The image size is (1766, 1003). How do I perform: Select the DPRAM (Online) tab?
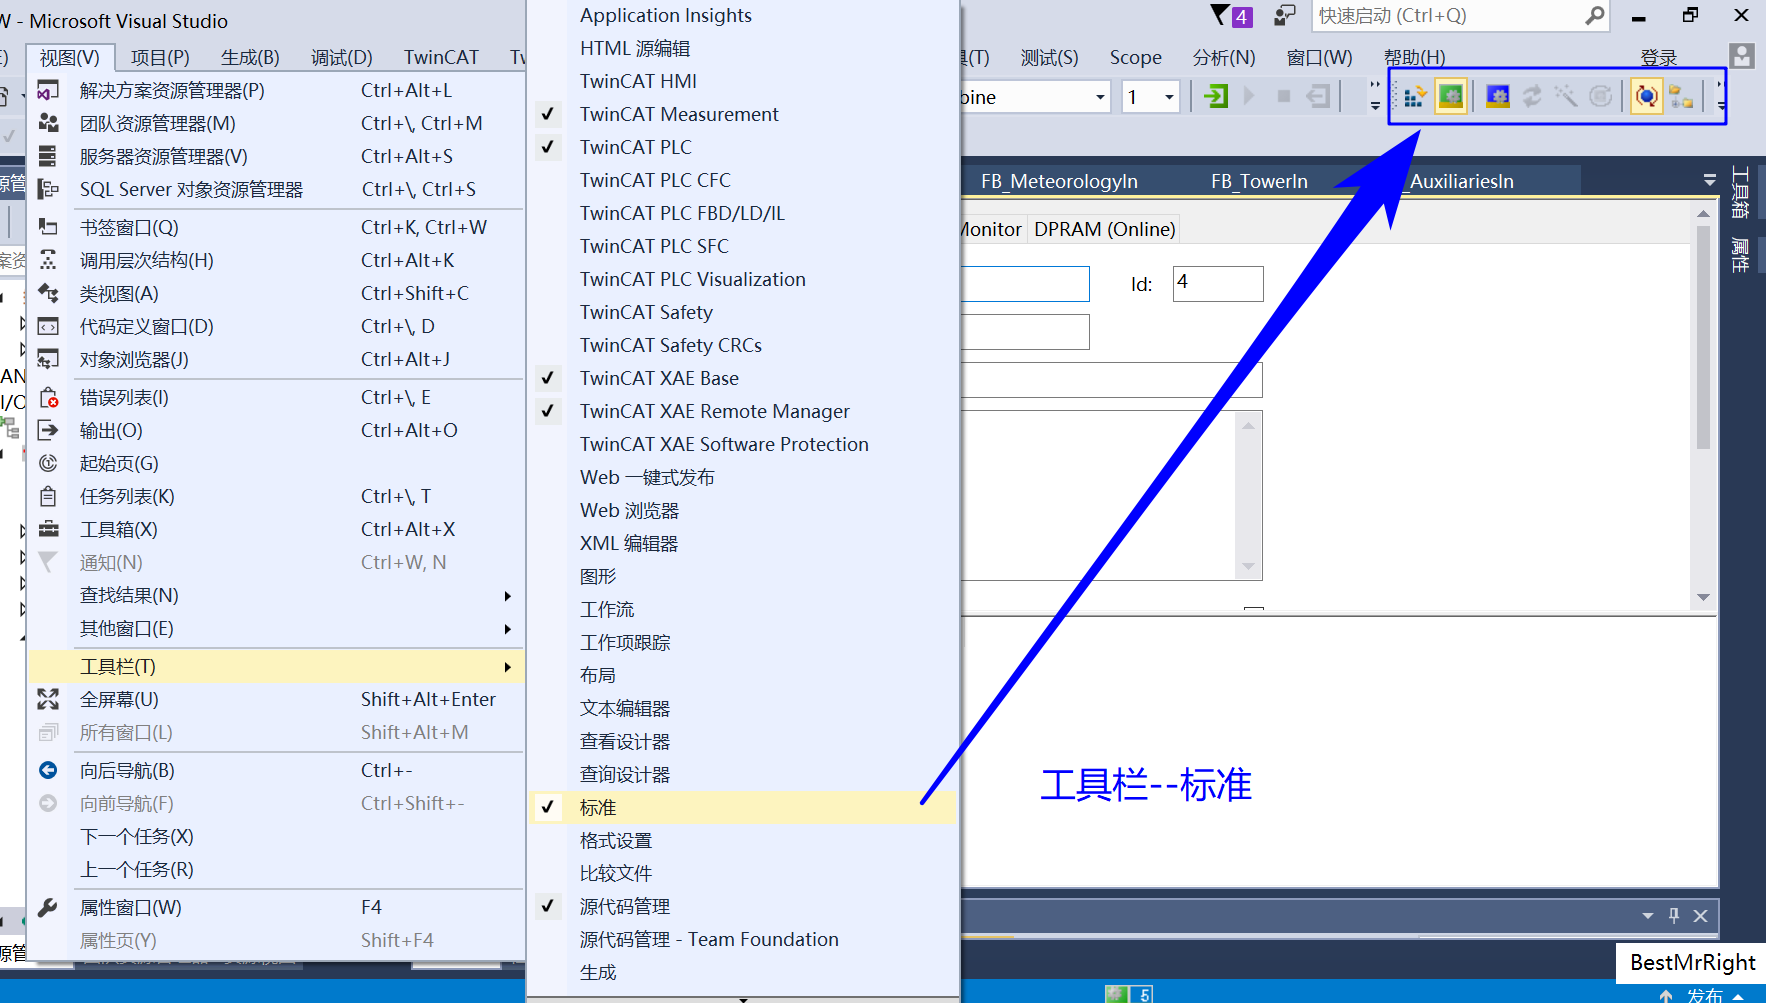tap(1104, 229)
